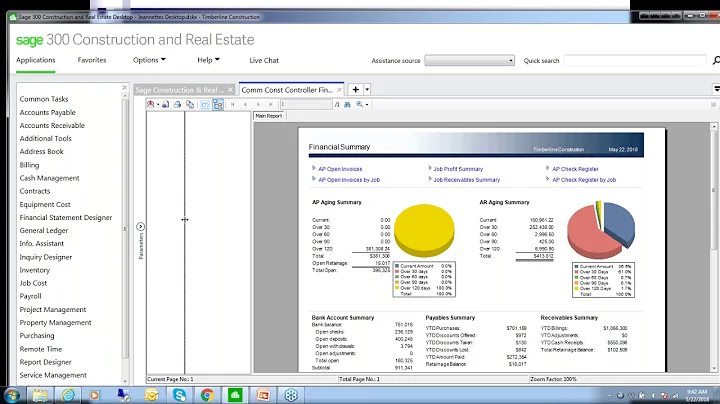
Task: Go to next page arrow
Action: click(x=258, y=105)
